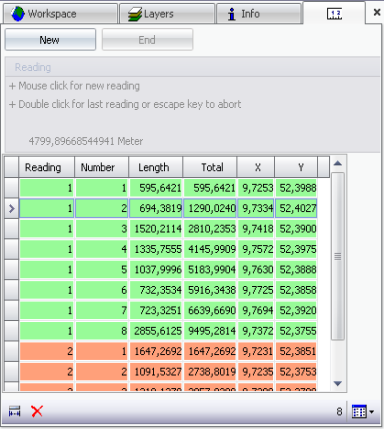Select the measurement ruler tab icon
The image size is (384, 429).
pos(334,14)
